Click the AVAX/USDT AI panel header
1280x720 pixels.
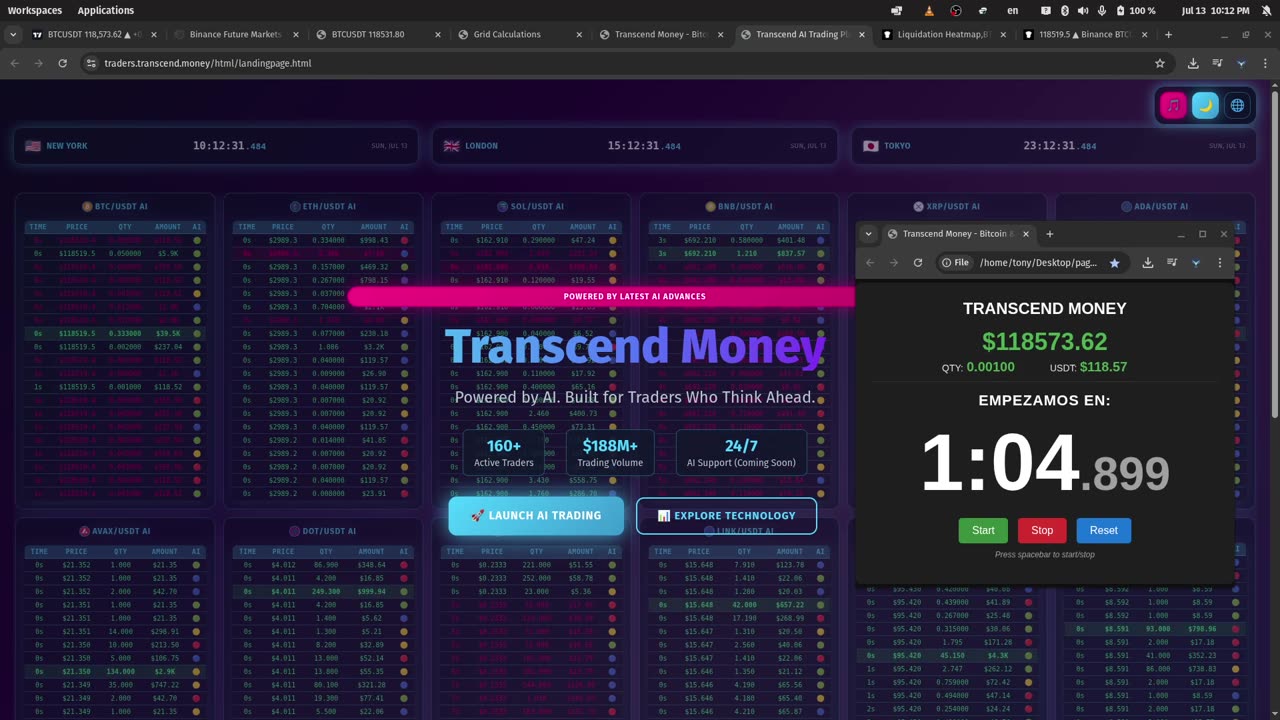click(114, 531)
